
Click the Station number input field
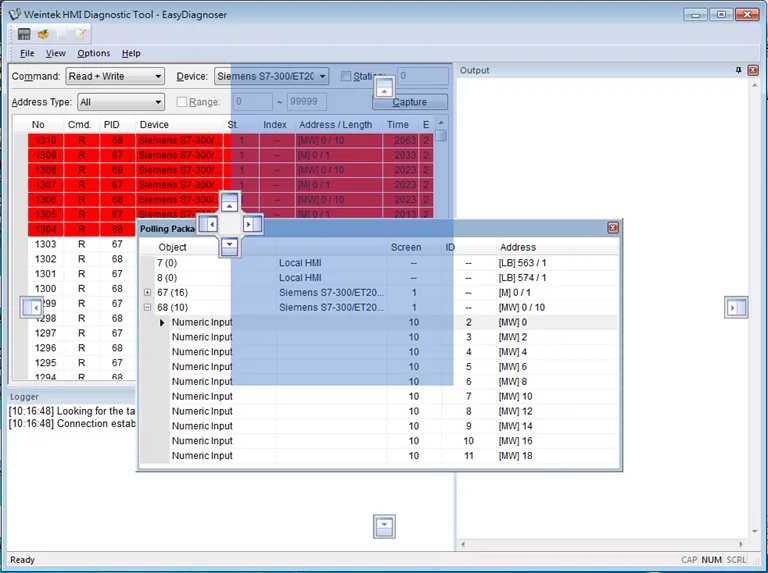(x=423, y=76)
